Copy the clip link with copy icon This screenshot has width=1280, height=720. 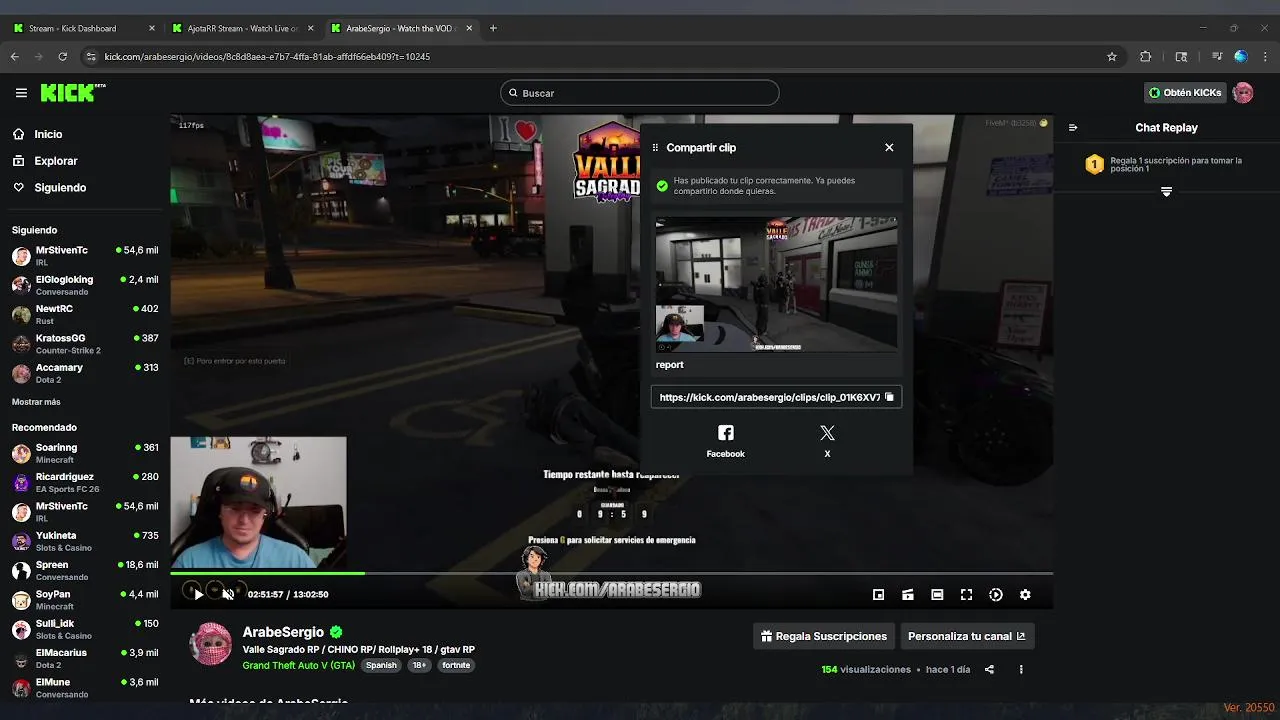tap(889, 397)
